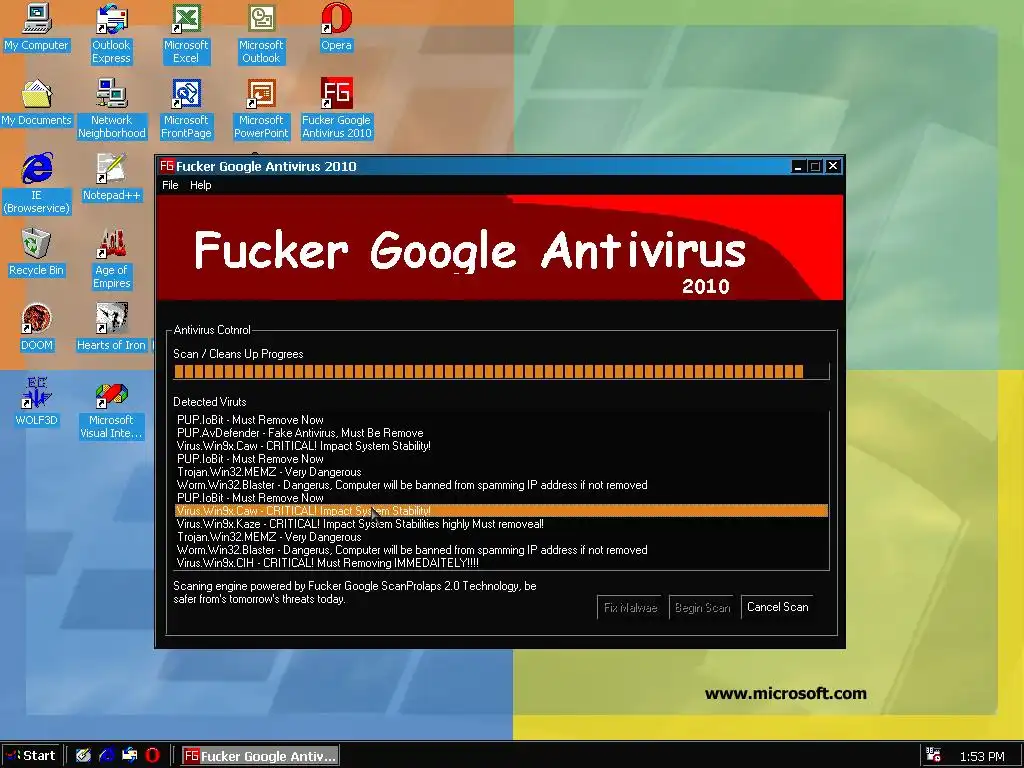Launch Microsoft PowerPoint shortcut

click(x=261, y=109)
